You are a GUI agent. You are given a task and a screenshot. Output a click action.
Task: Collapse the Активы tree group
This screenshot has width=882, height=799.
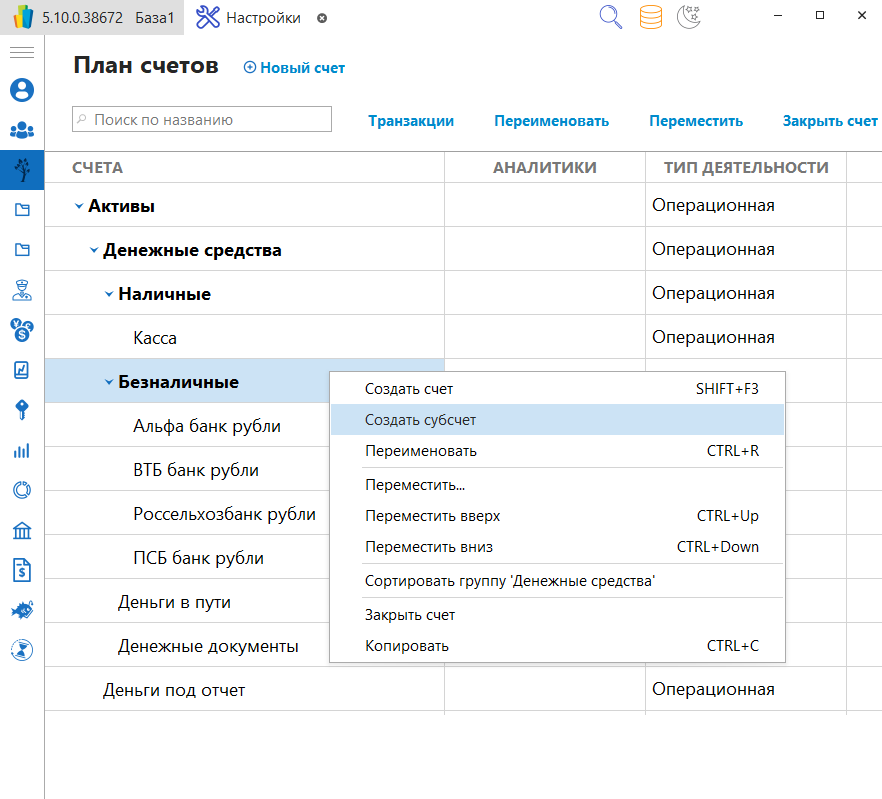(x=79, y=206)
